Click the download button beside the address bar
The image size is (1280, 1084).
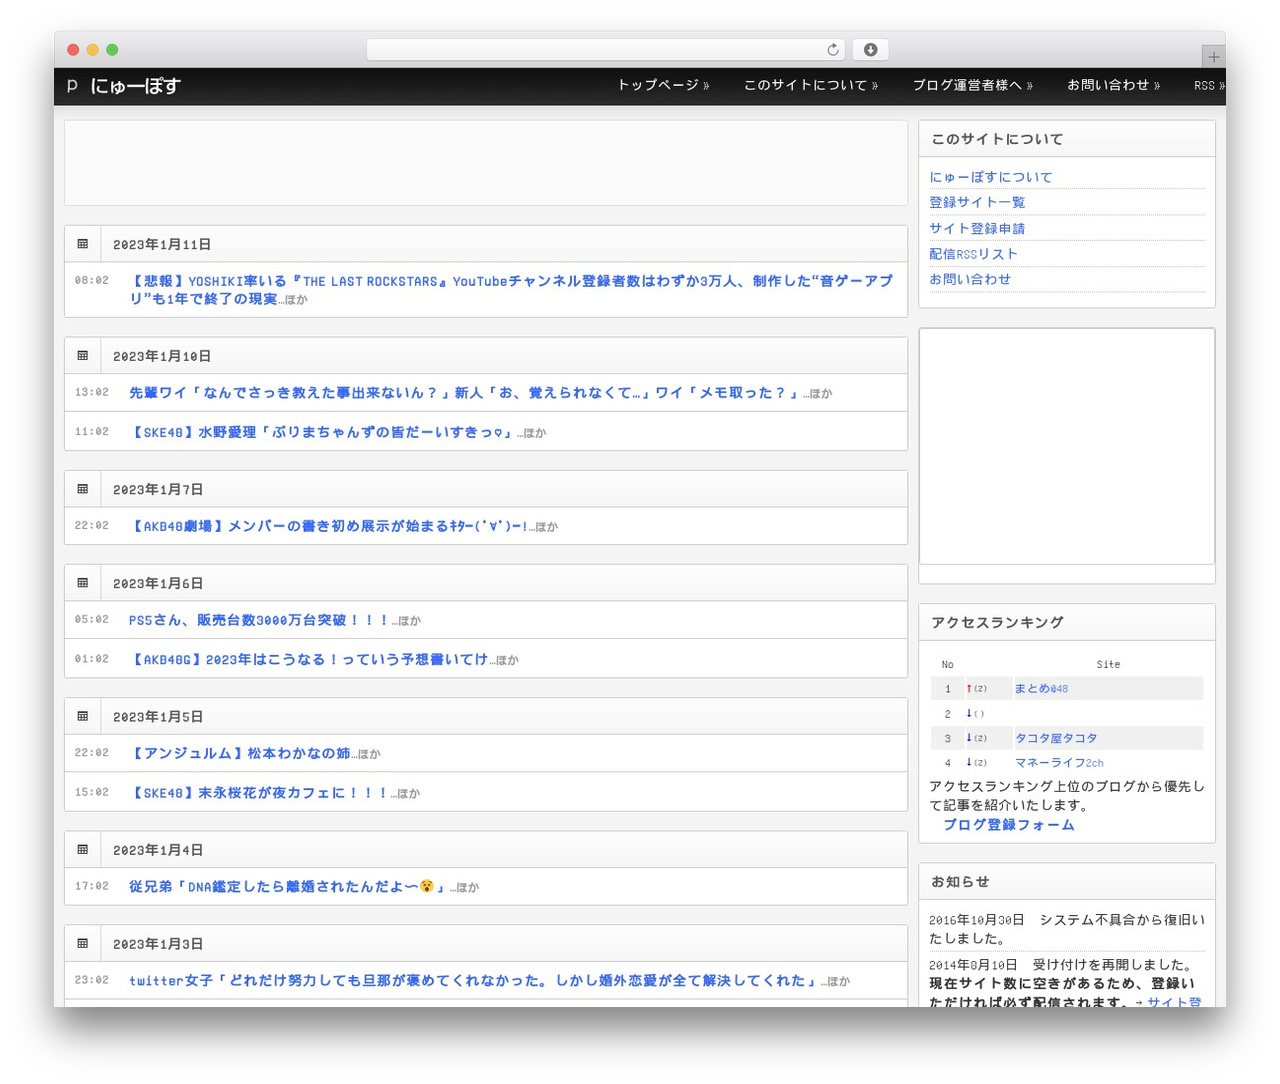[870, 50]
